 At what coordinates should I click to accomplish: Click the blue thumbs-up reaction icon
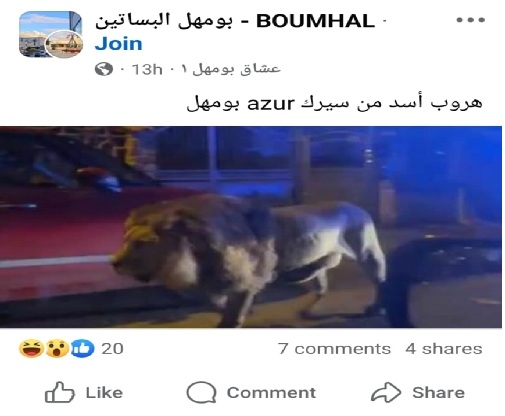coord(82,348)
